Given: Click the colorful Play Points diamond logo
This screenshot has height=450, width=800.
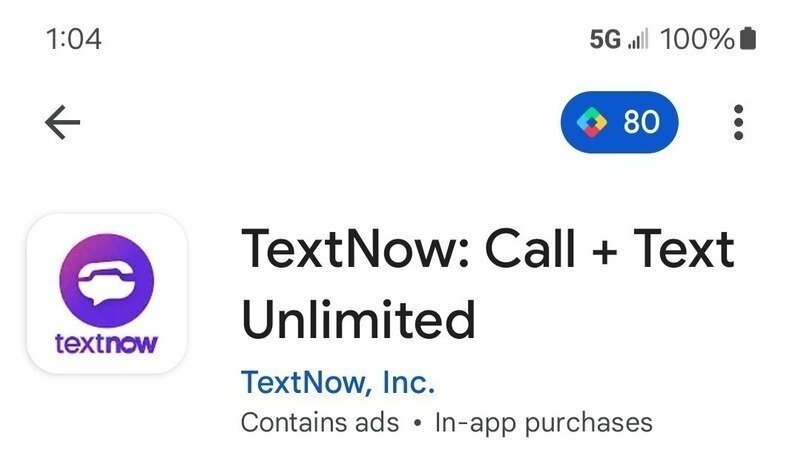Looking at the screenshot, I should pyautogui.click(x=592, y=122).
